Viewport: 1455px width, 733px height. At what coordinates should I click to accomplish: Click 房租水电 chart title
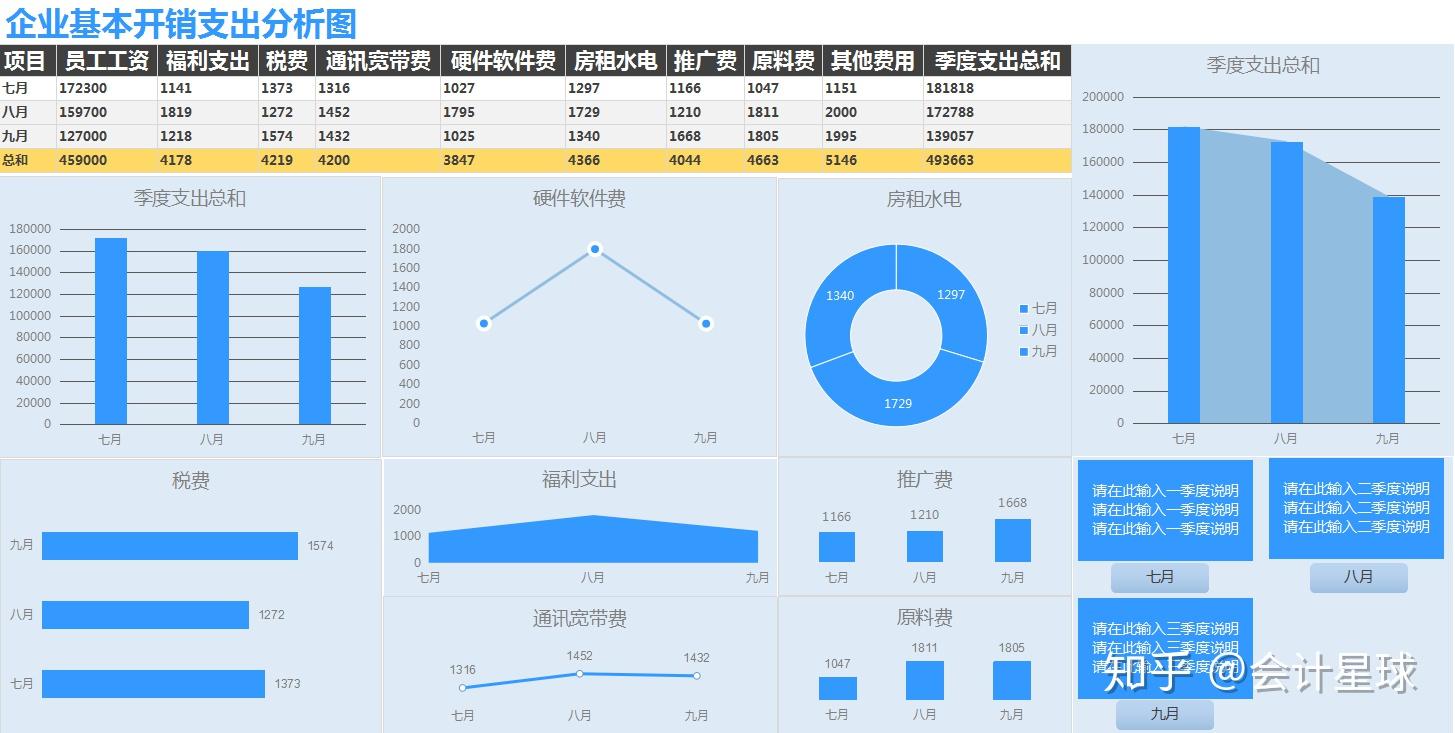click(924, 199)
